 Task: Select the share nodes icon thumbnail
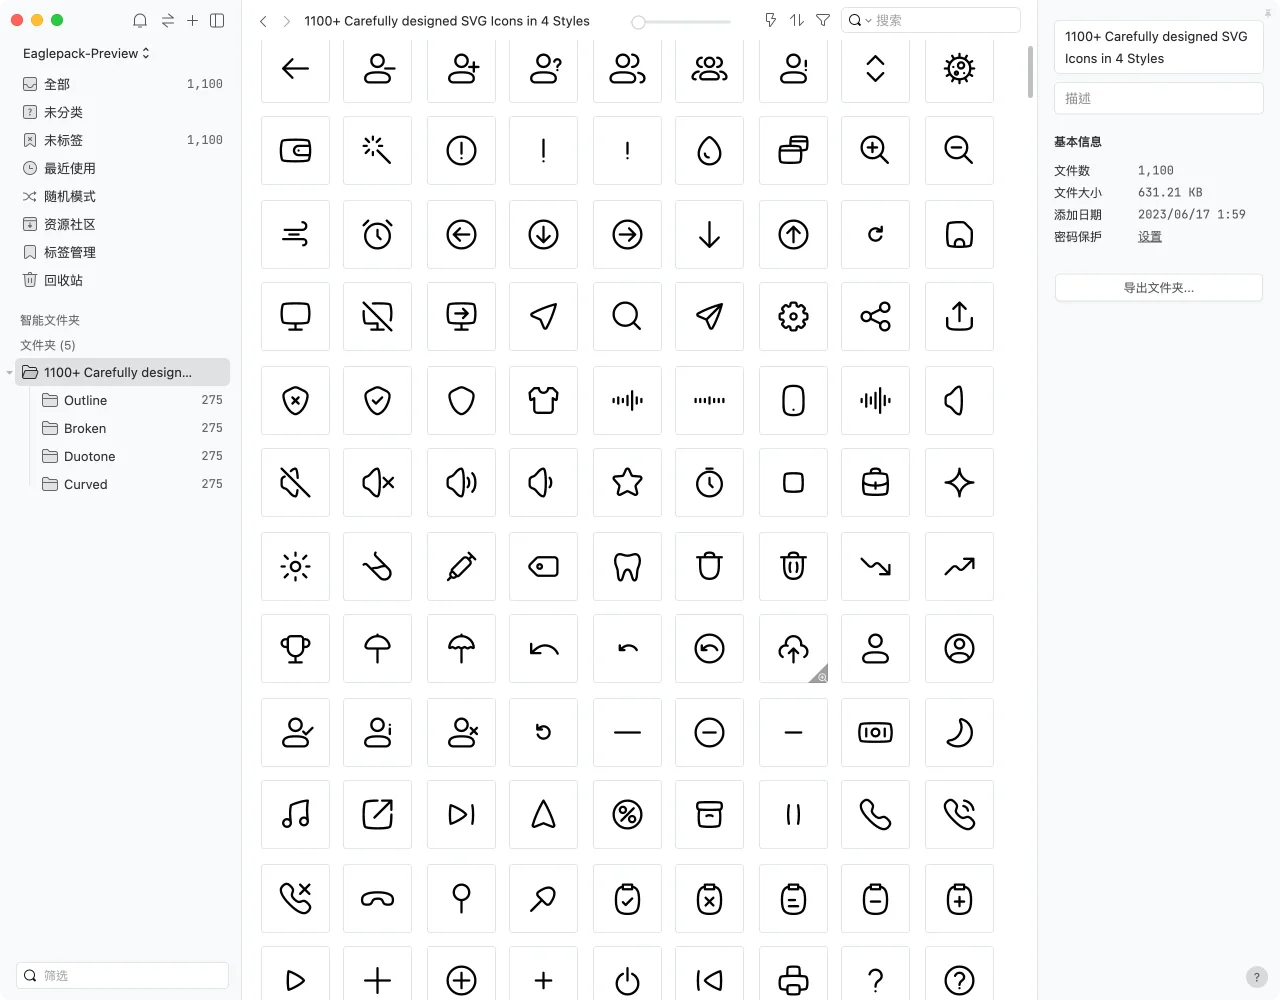875,316
